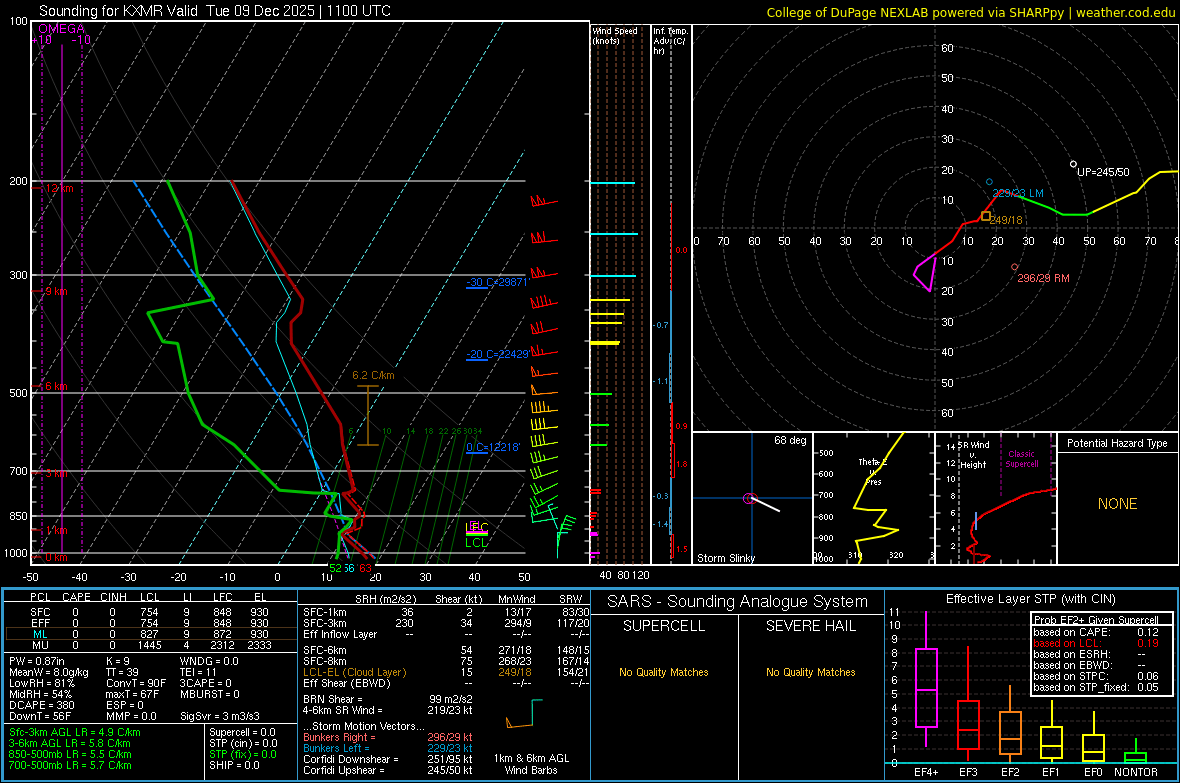Click the Bunkers Left = 229/23 kt line

[388, 748]
